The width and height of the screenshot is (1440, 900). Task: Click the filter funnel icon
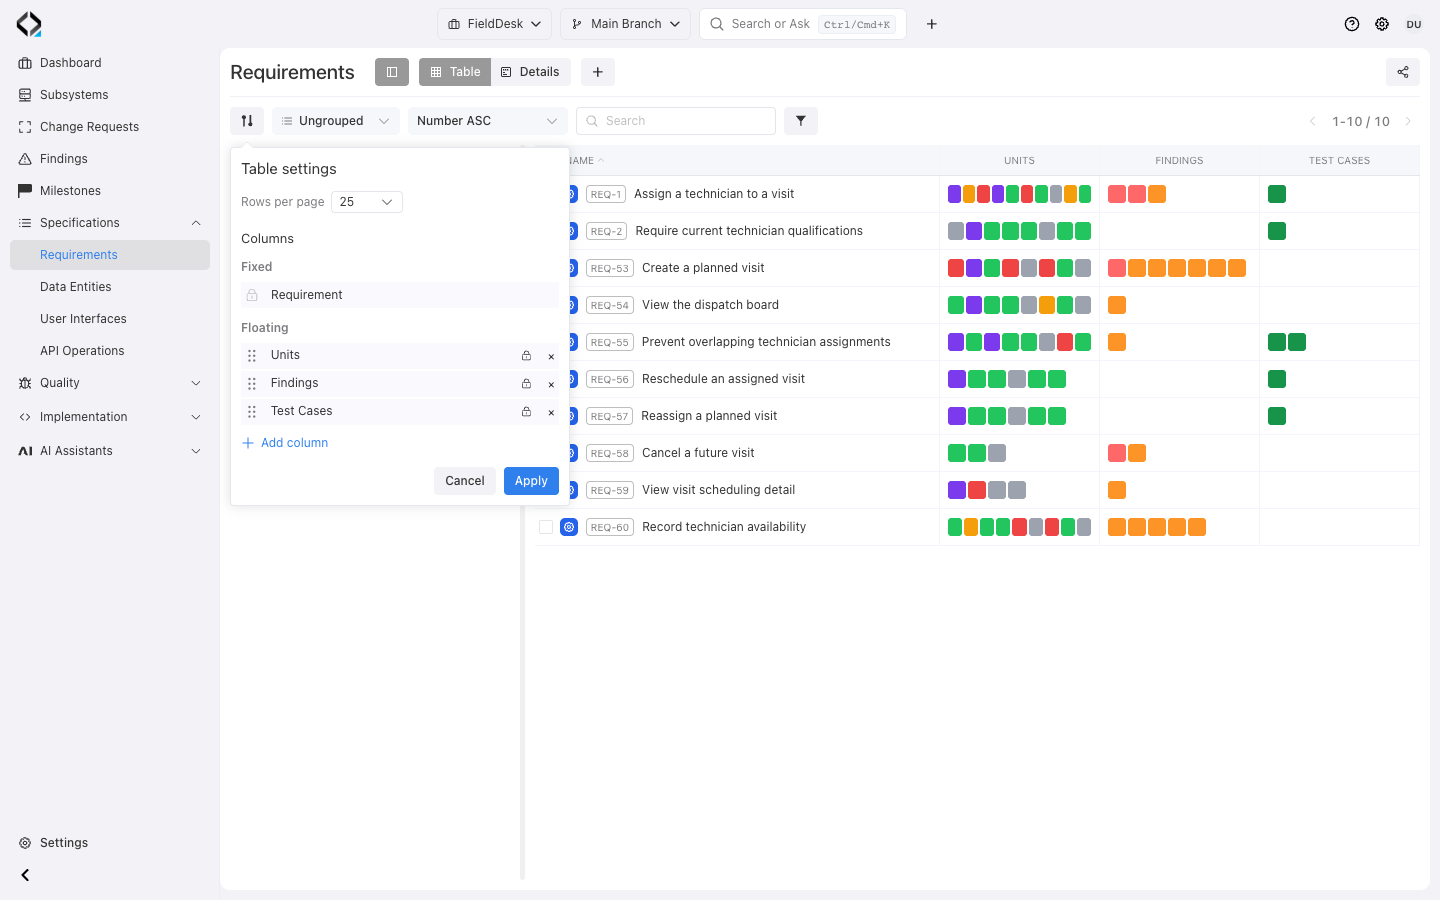tap(801, 121)
